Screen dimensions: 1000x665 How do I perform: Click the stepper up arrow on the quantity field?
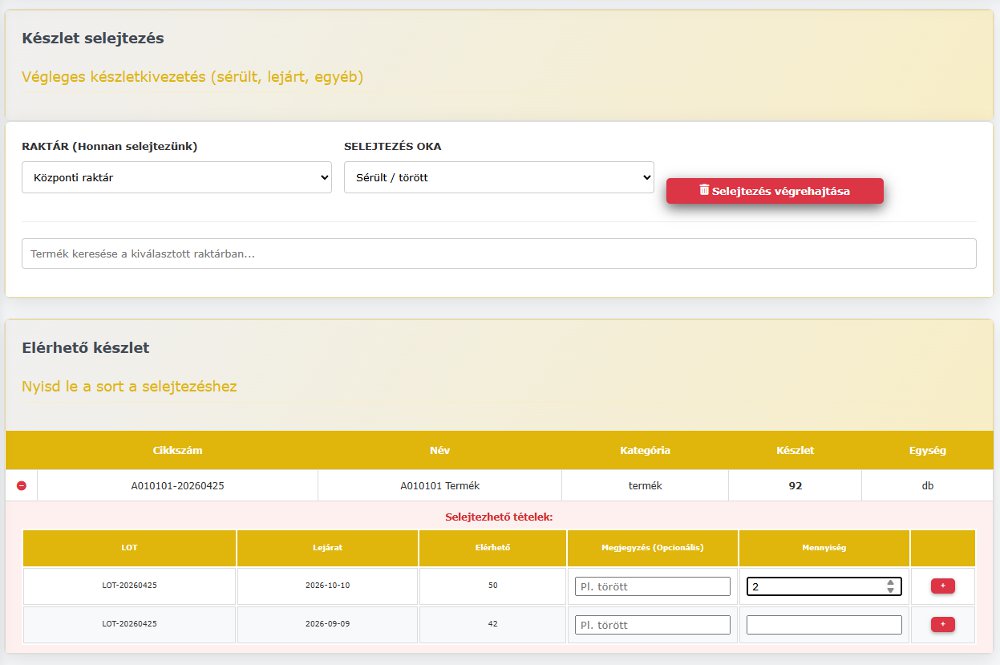point(890,581)
